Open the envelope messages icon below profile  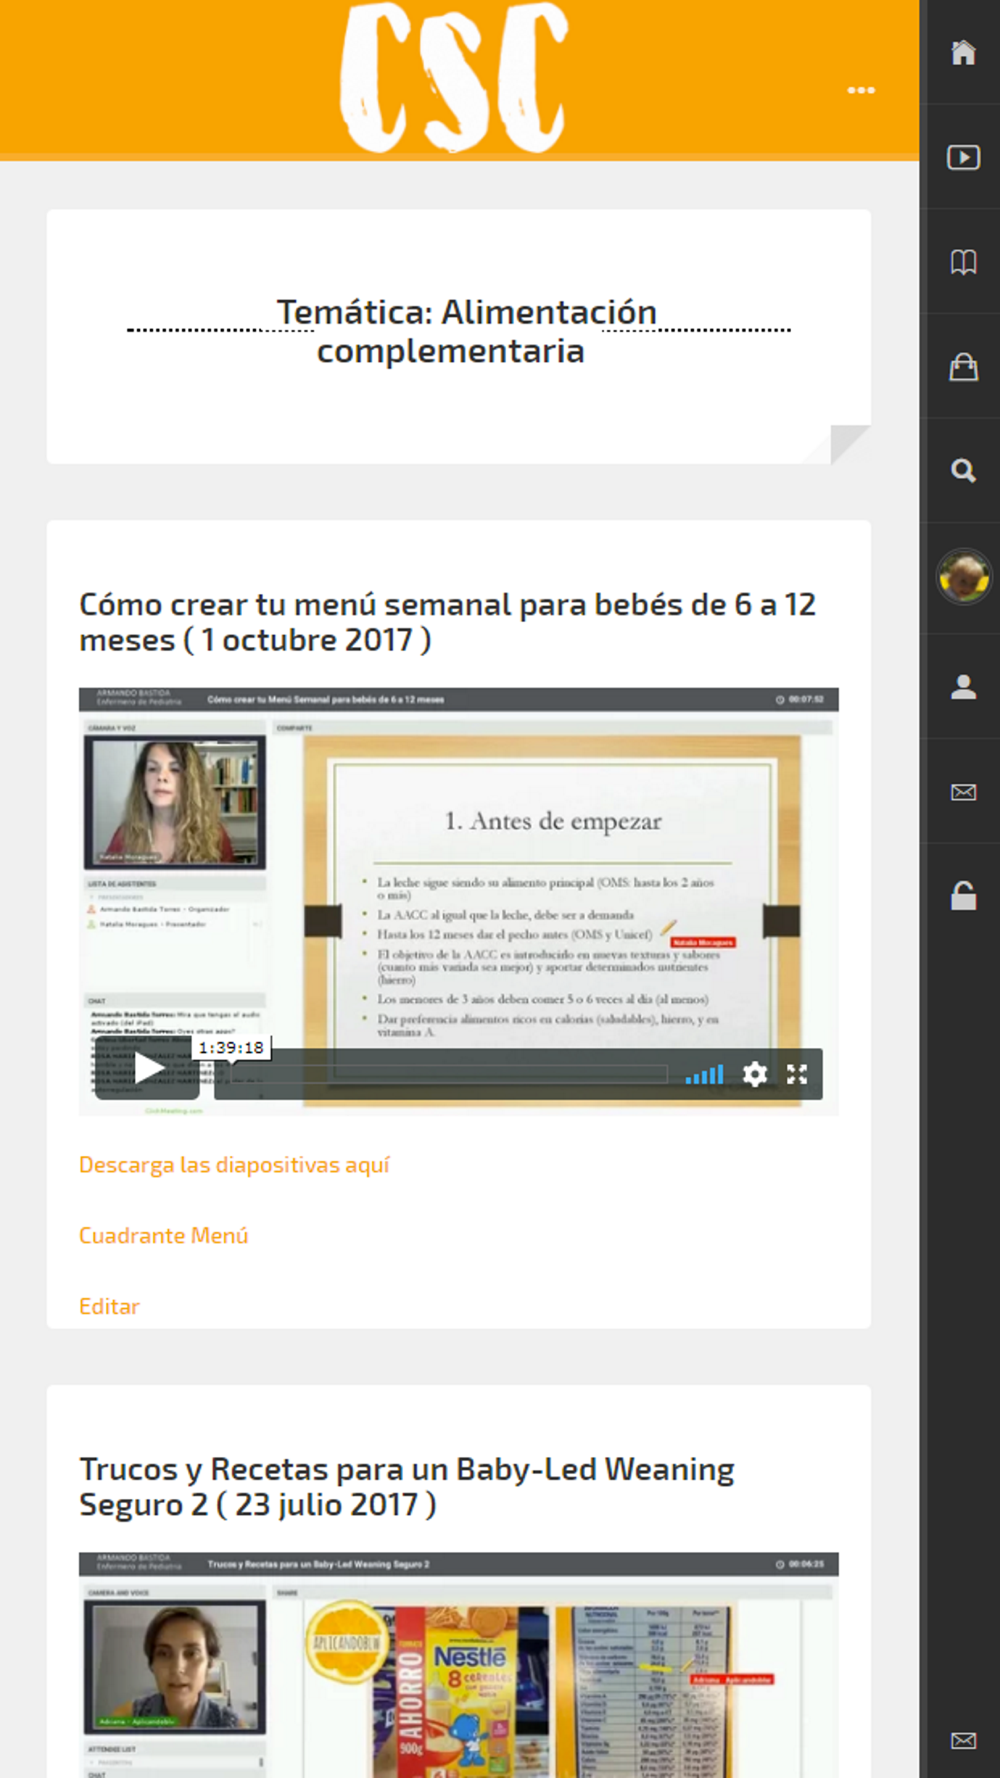coord(963,792)
